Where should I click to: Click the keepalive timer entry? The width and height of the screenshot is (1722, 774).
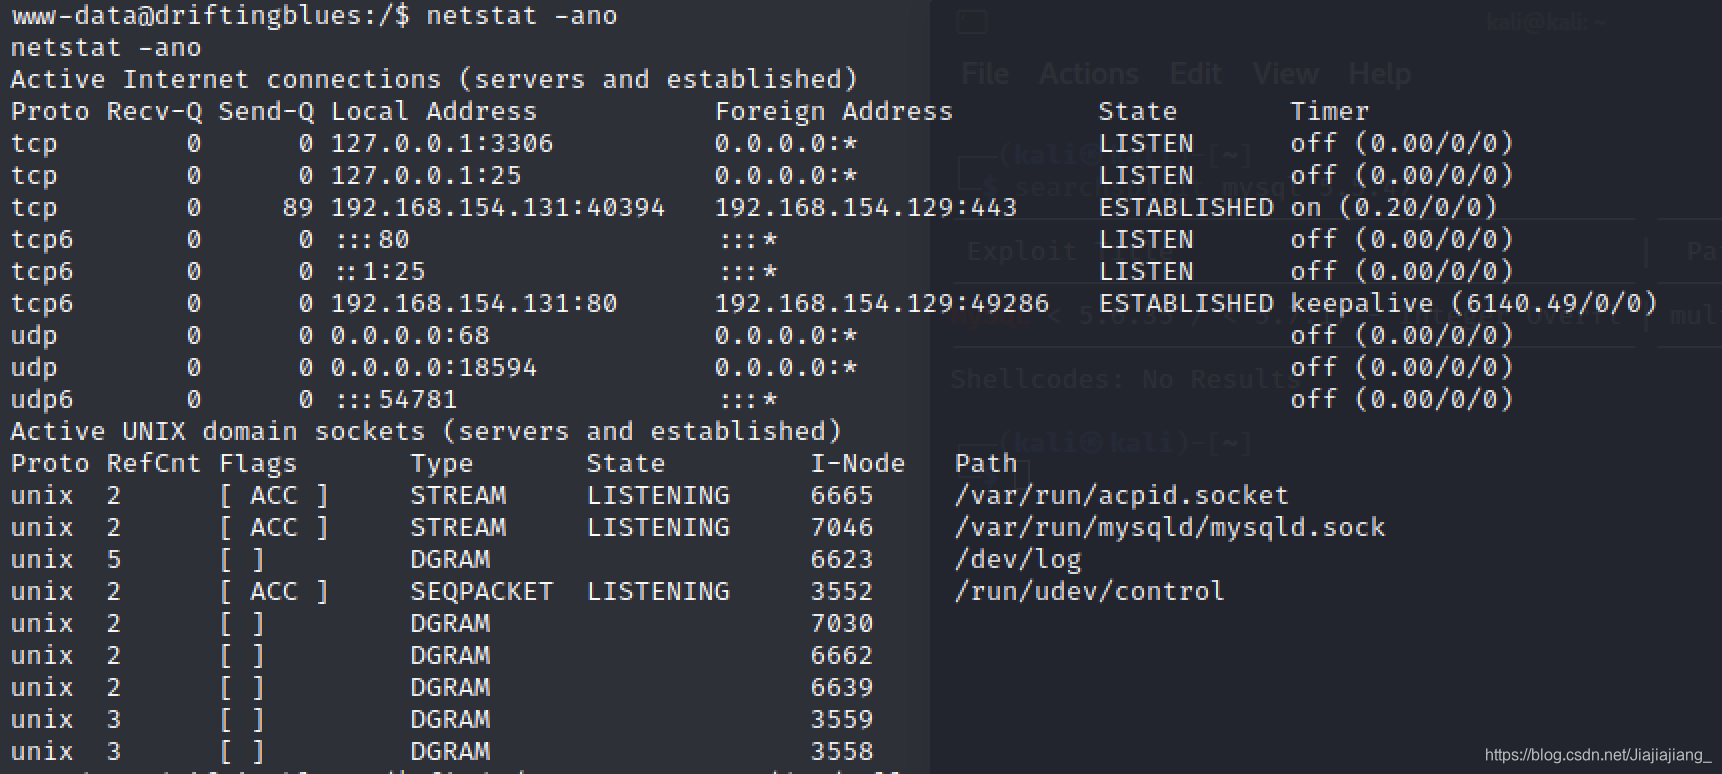coord(1474,304)
